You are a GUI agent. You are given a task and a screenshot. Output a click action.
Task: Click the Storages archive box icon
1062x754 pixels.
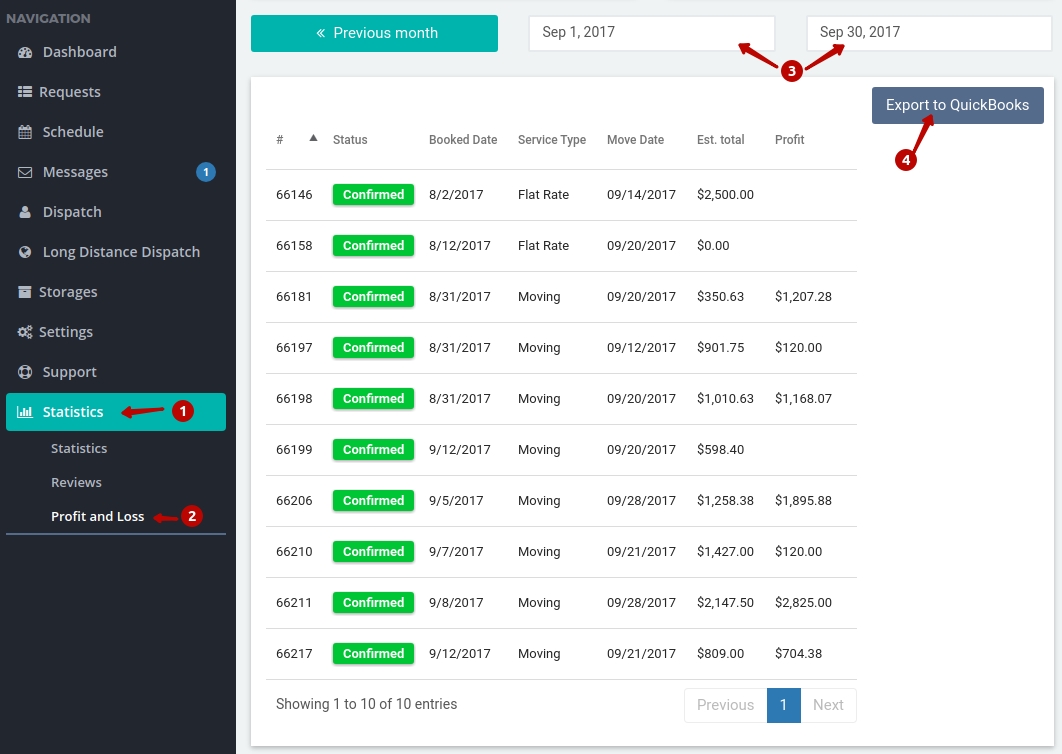pyautogui.click(x=25, y=292)
